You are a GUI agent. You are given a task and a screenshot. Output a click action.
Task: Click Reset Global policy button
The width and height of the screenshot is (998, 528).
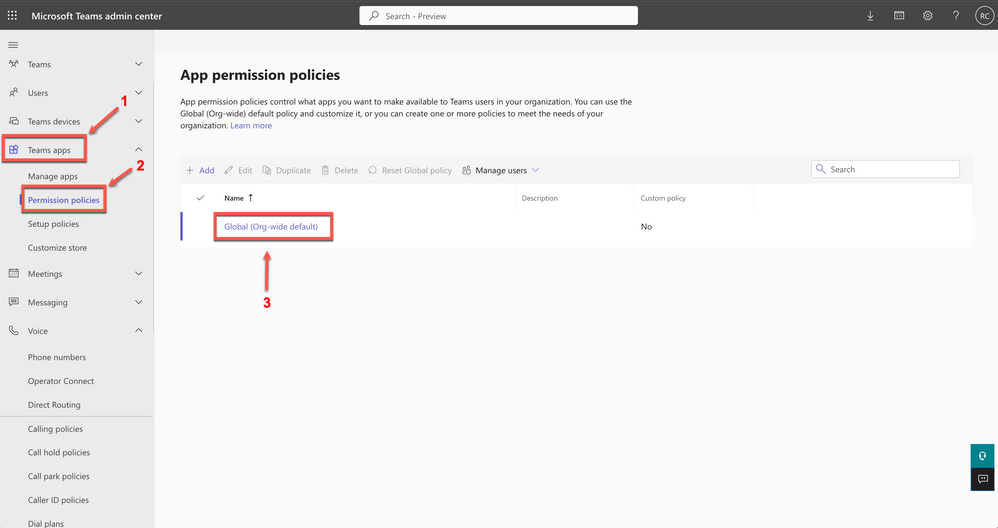[410, 170]
